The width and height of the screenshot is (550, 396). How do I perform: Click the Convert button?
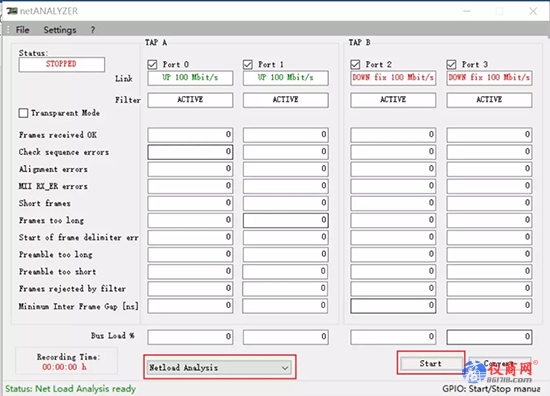[x=499, y=363]
